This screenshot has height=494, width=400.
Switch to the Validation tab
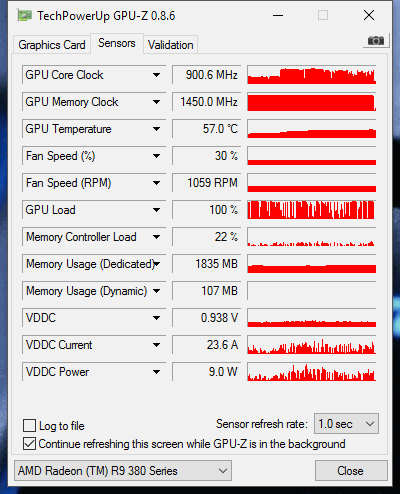pos(171,45)
